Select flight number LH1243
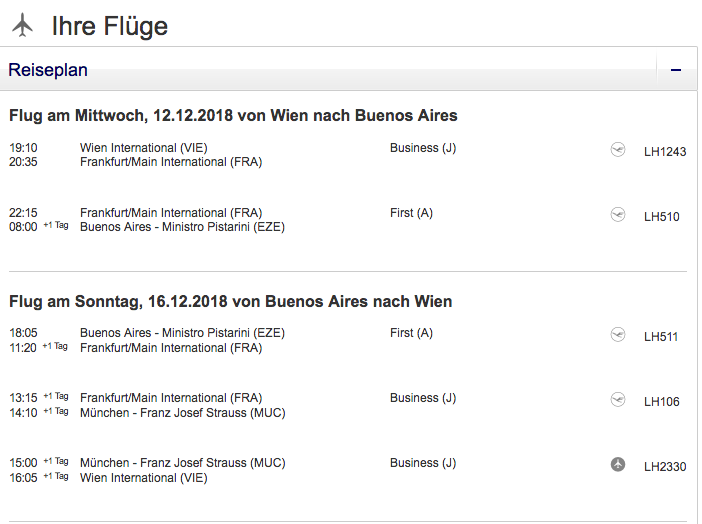 pos(665,152)
